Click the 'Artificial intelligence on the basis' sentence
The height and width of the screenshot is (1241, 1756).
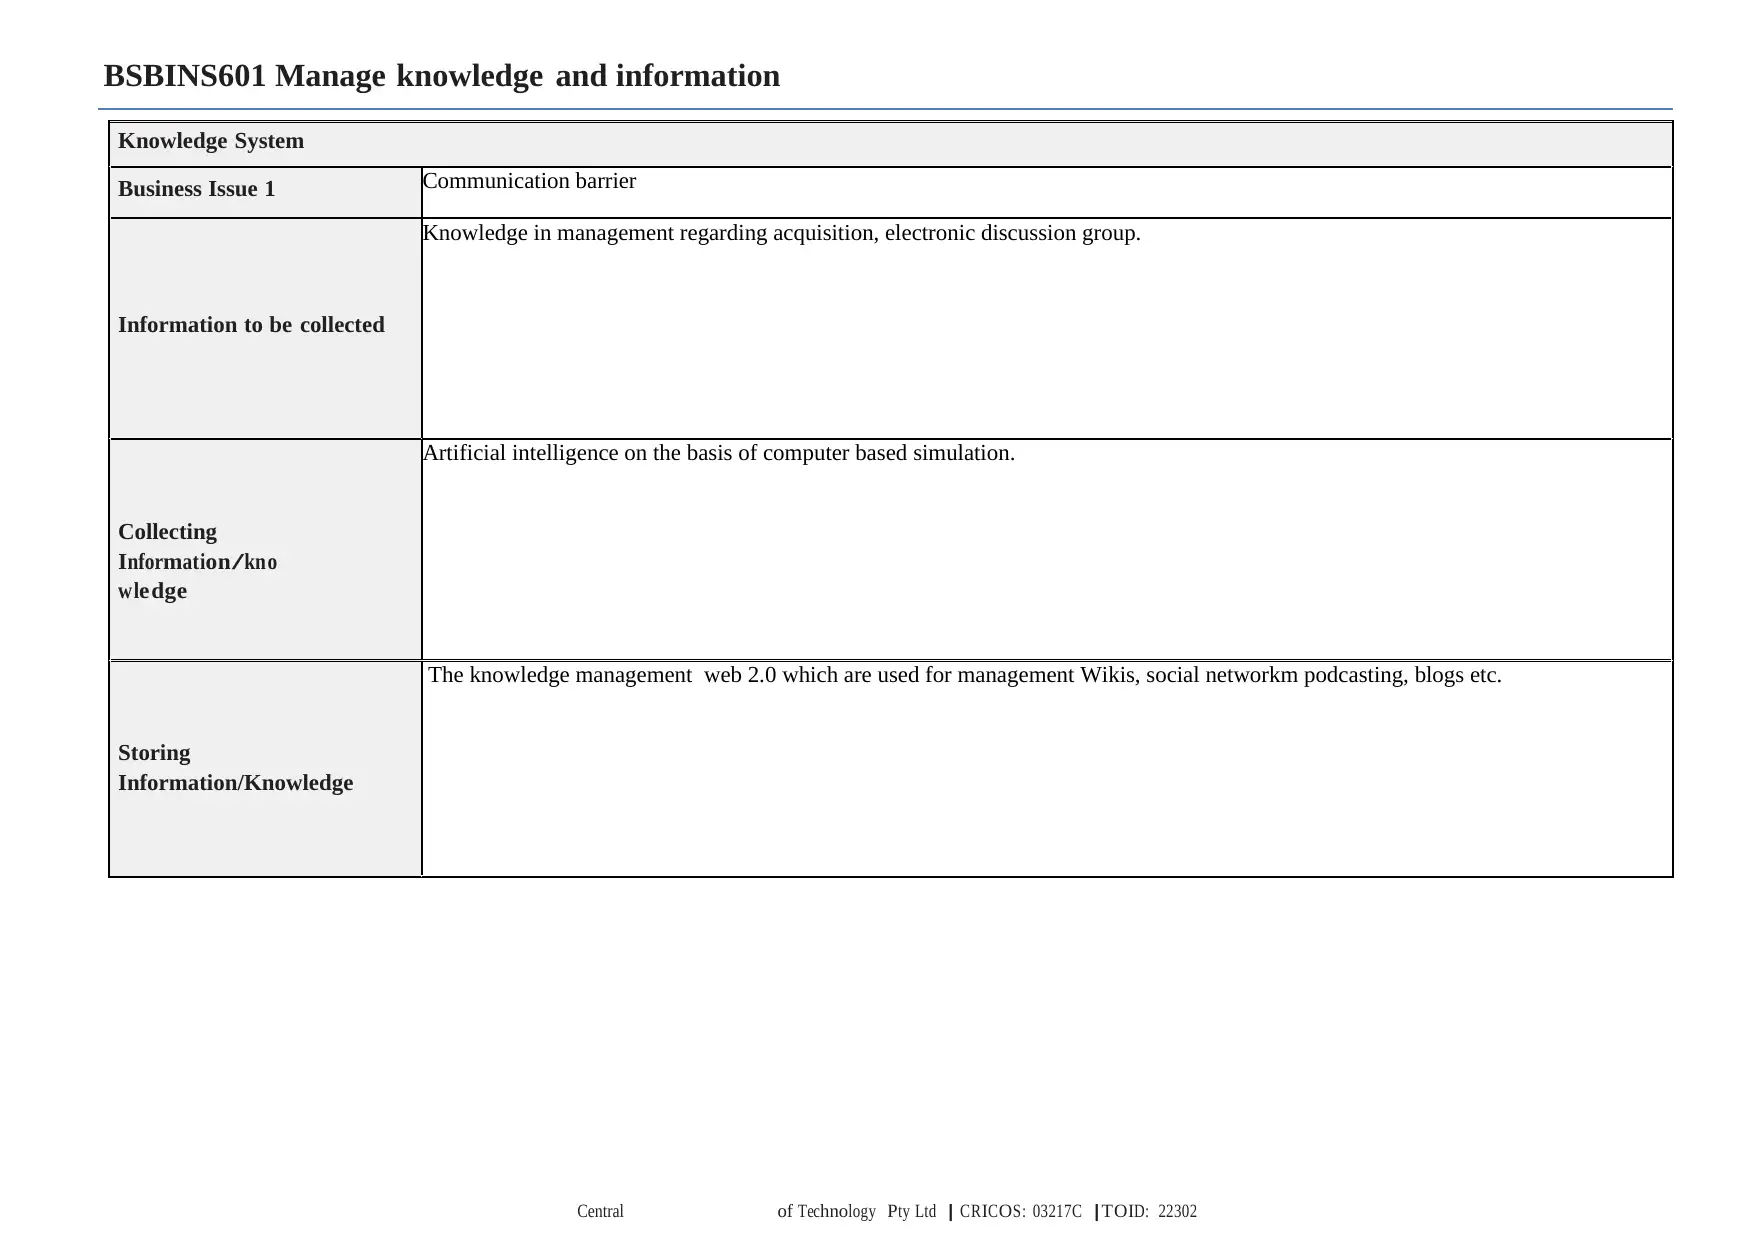[719, 453]
